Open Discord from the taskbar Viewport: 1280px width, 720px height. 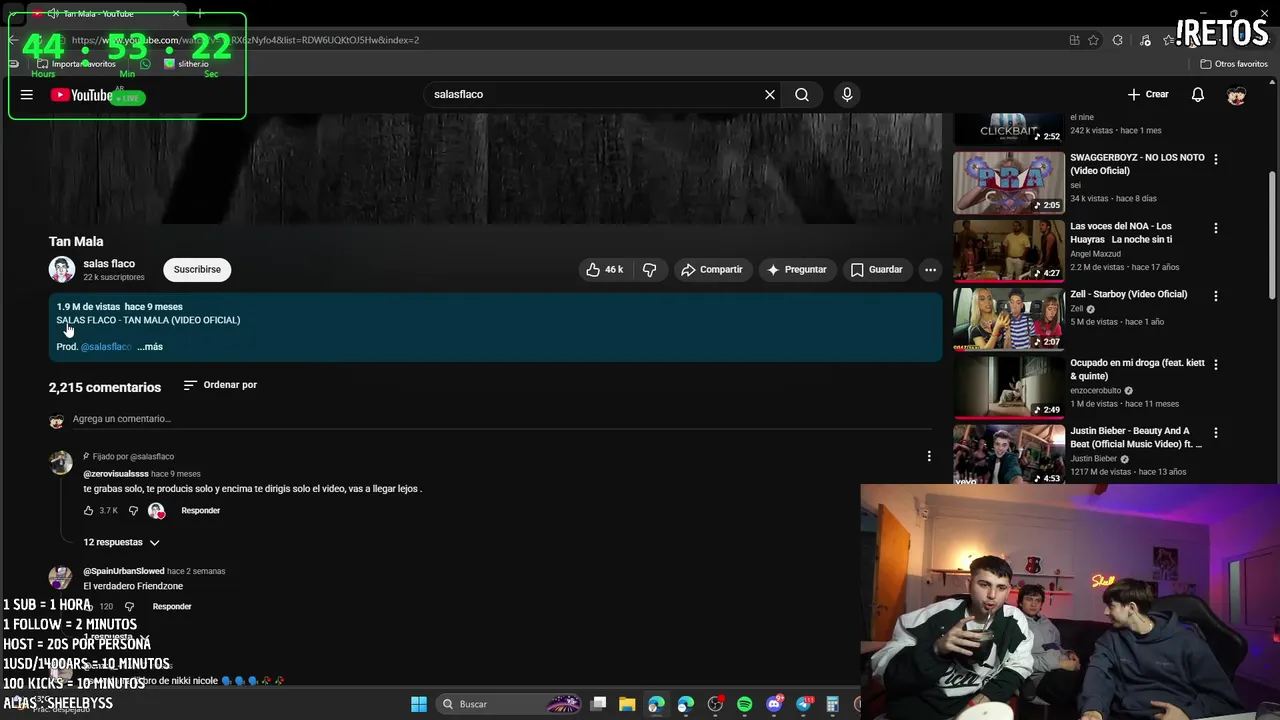[x=774, y=704]
